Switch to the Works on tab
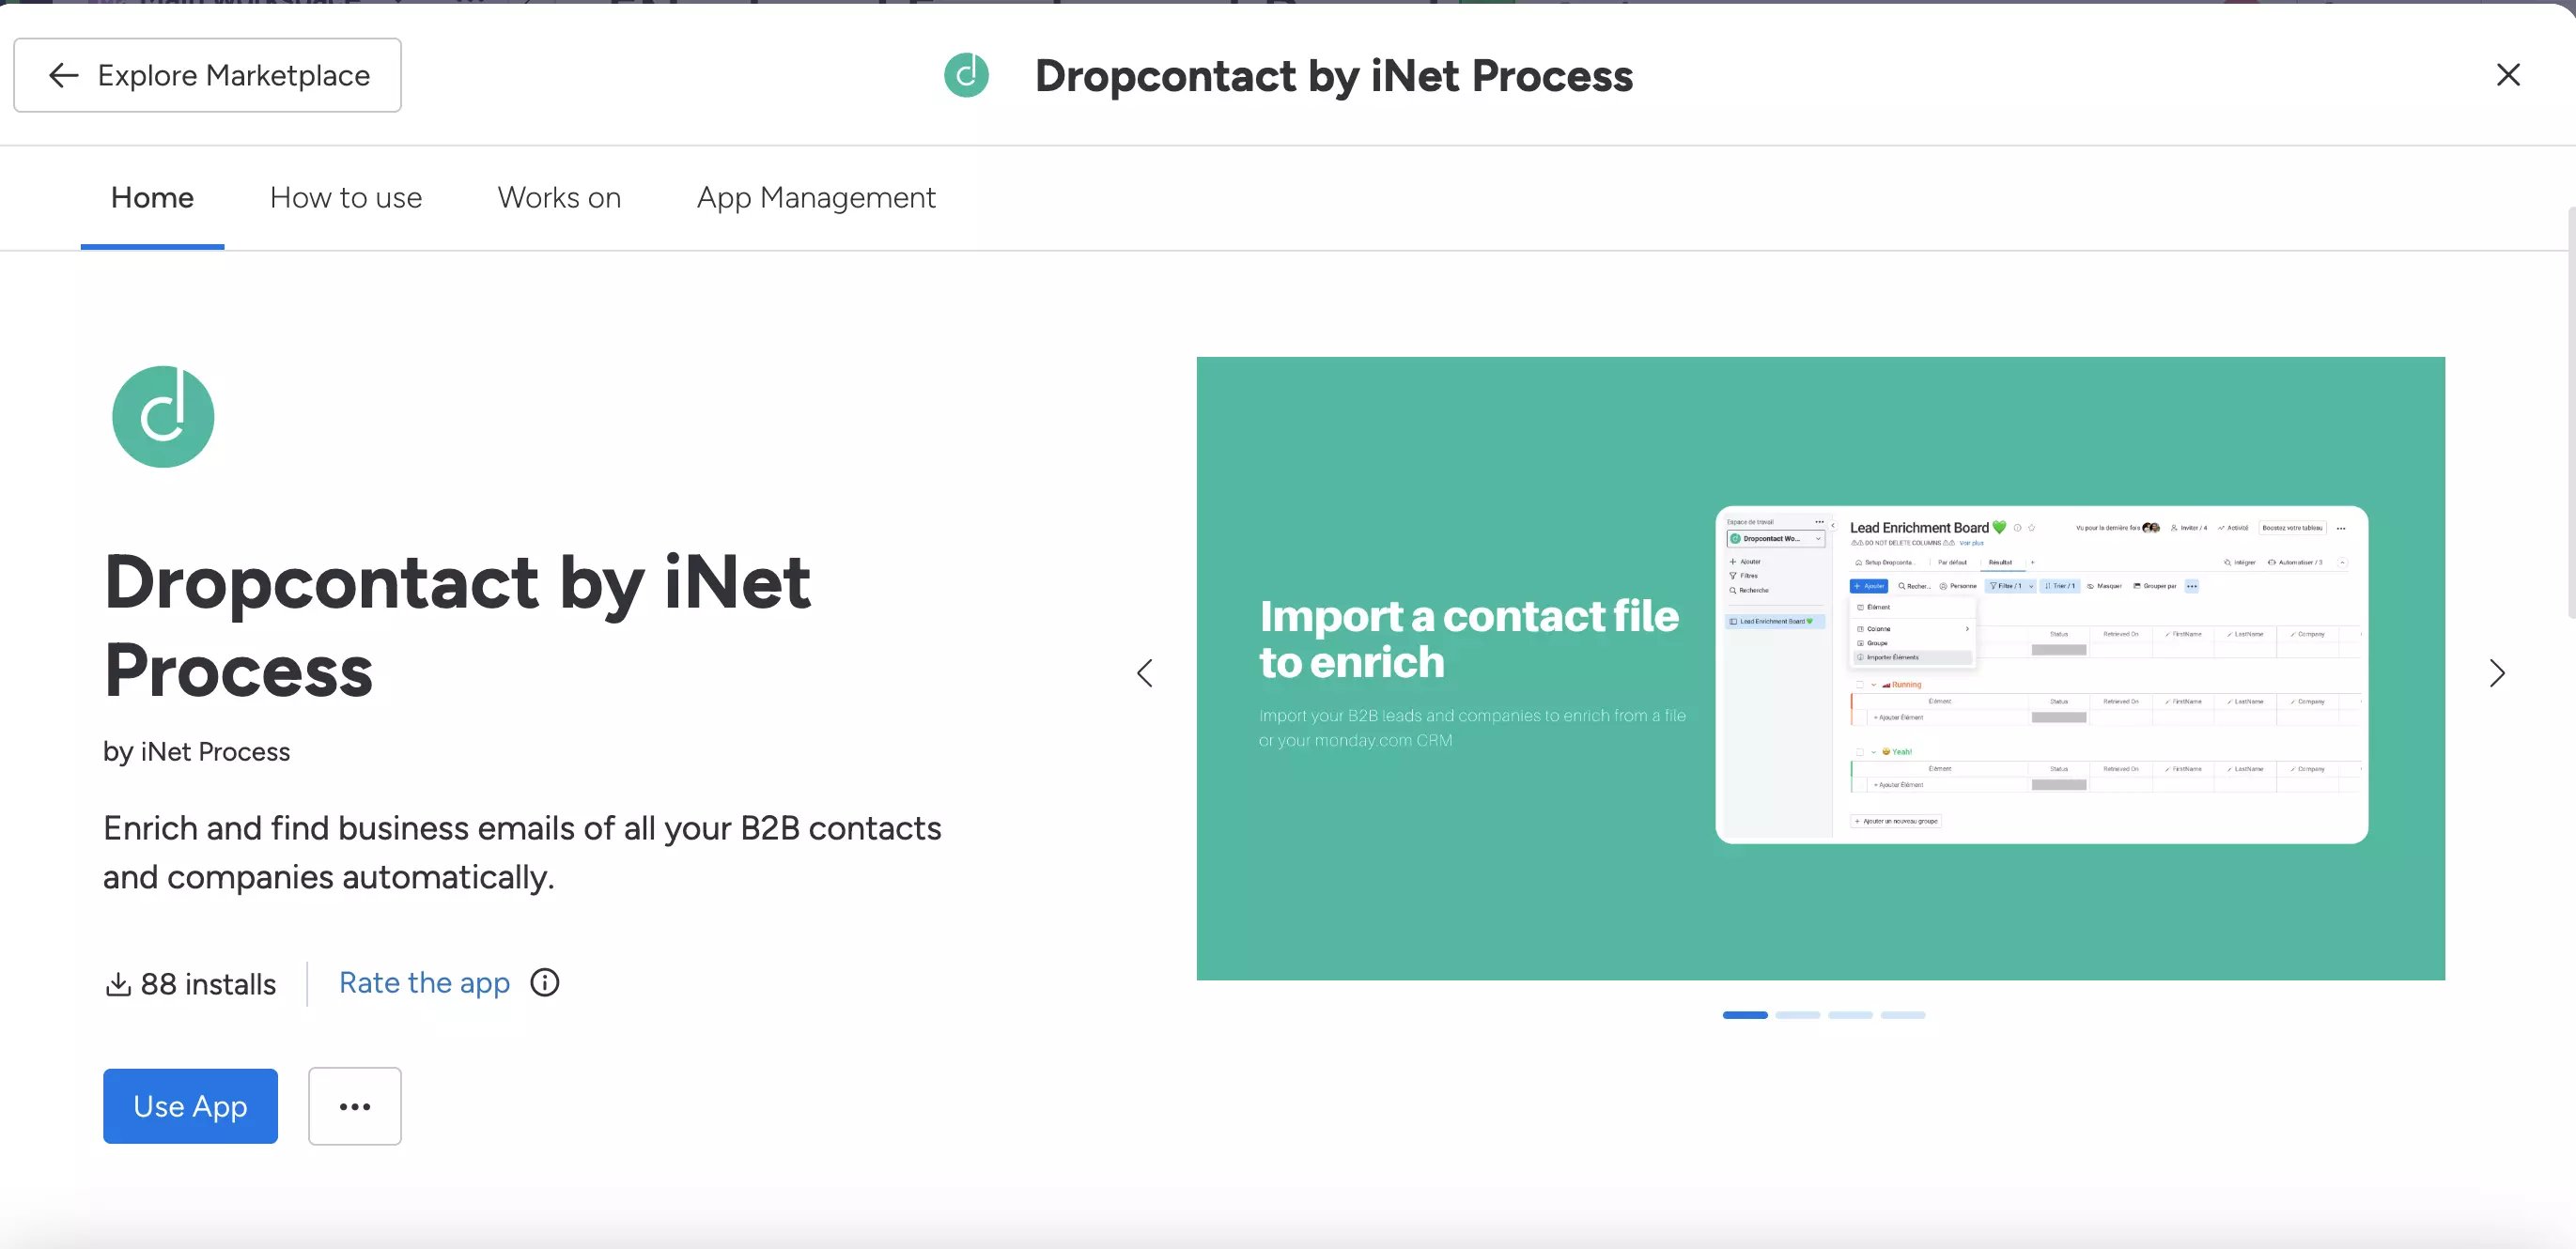 (x=559, y=198)
